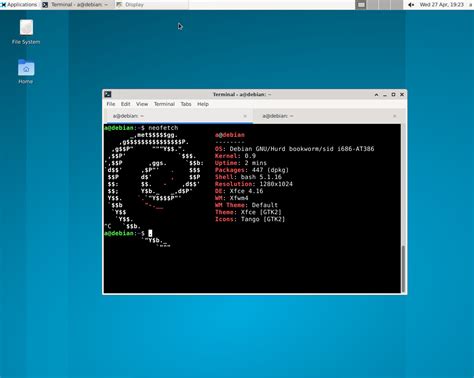
Task: Open the Applications menu in the panel
Action: 19,5
